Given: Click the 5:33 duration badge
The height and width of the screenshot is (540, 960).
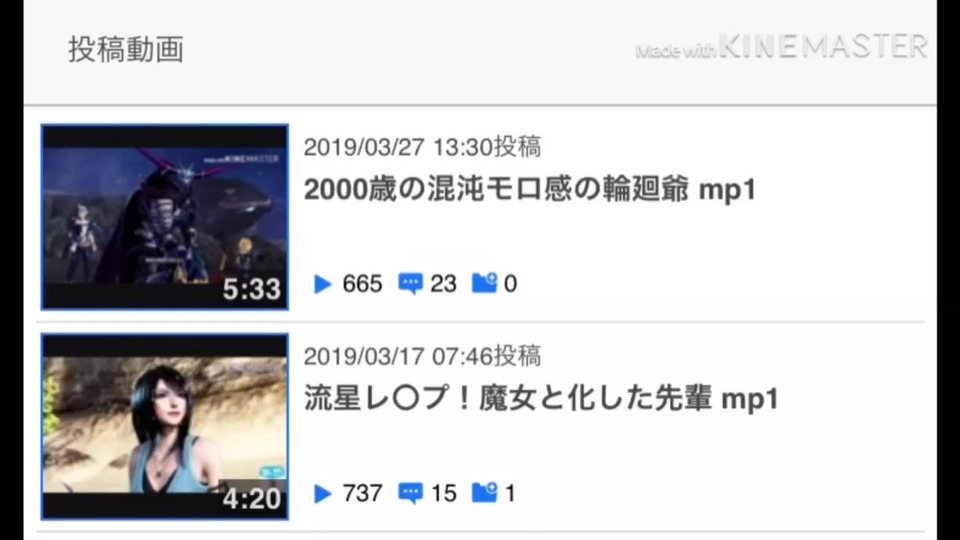Looking at the screenshot, I should point(252,290).
